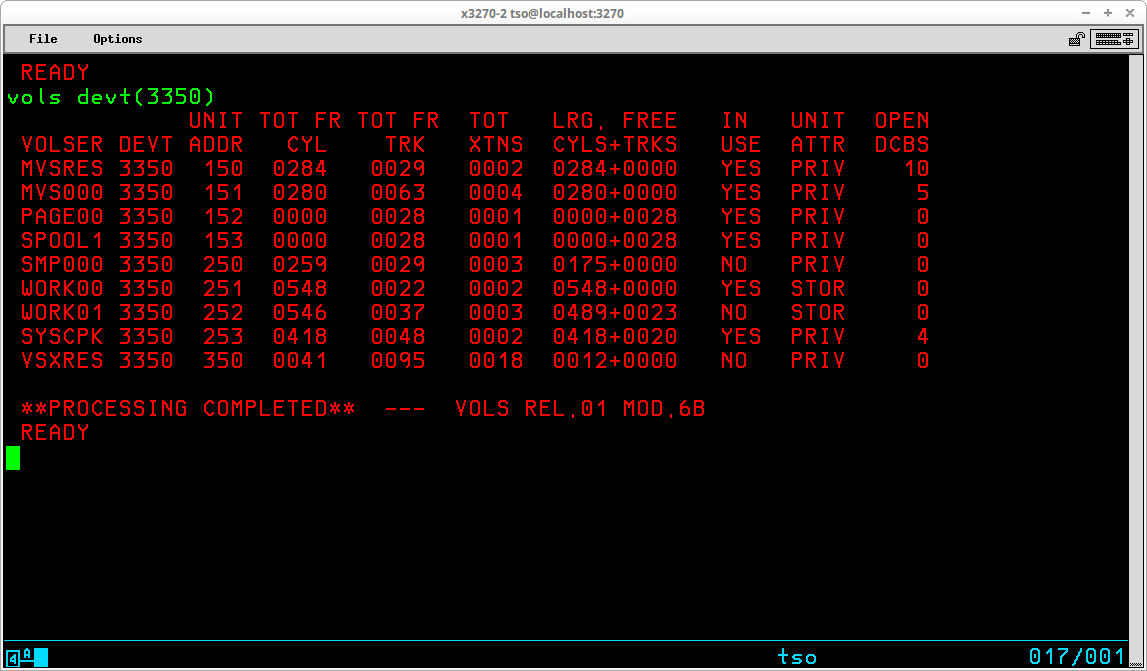
Task: Open the Options menu
Action: click(118, 39)
